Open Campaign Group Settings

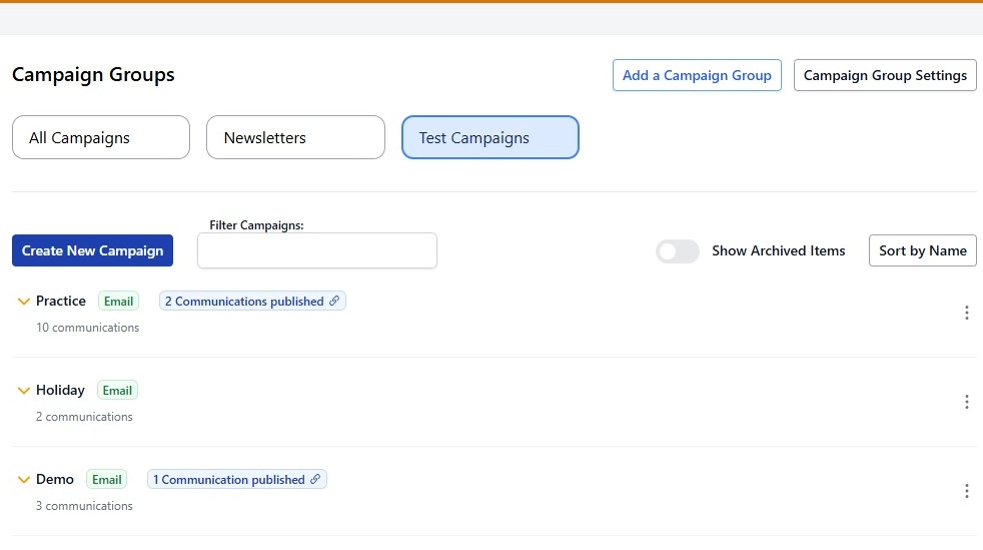coord(885,75)
